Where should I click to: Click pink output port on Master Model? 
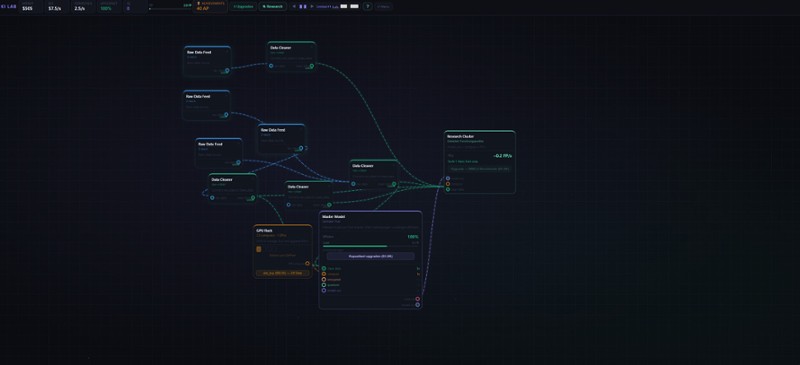[417, 299]
